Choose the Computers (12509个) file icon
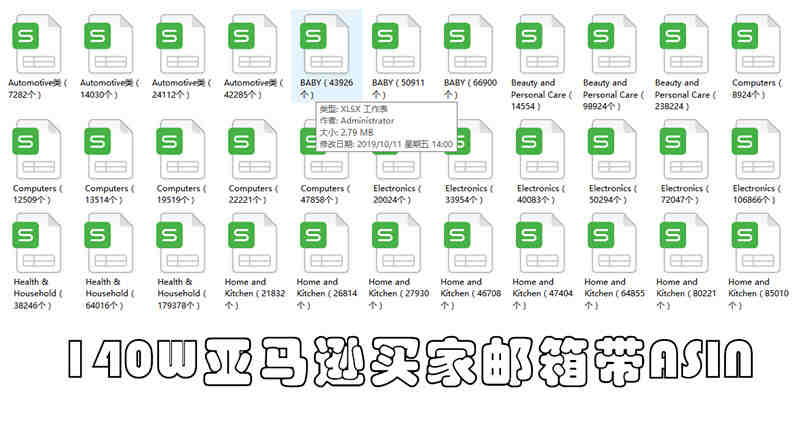 (37, 149)
